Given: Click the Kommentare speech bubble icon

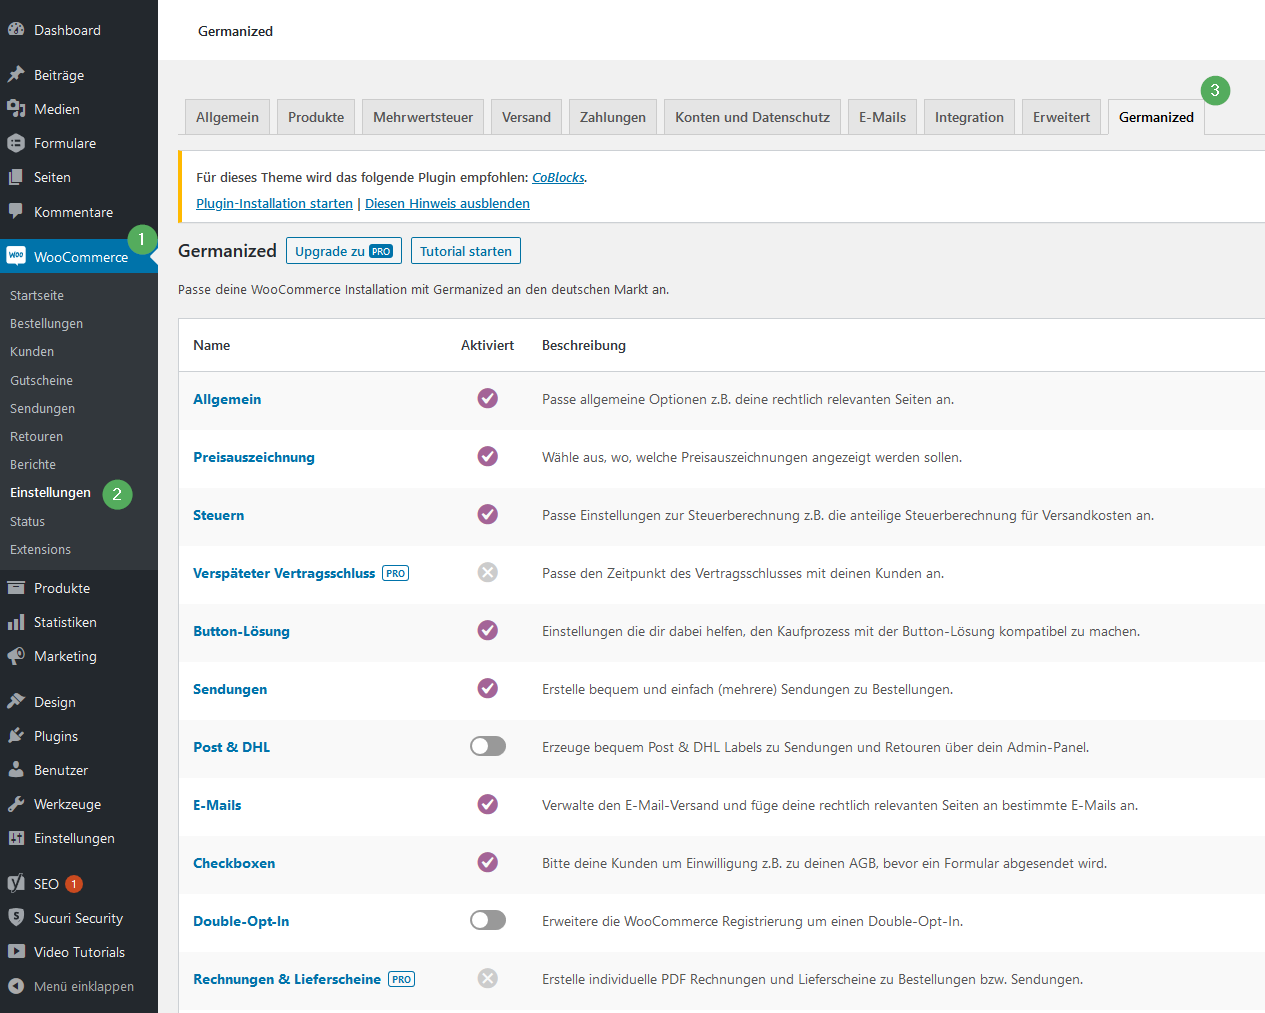Looking at the screenshot, I should [16, 212].
